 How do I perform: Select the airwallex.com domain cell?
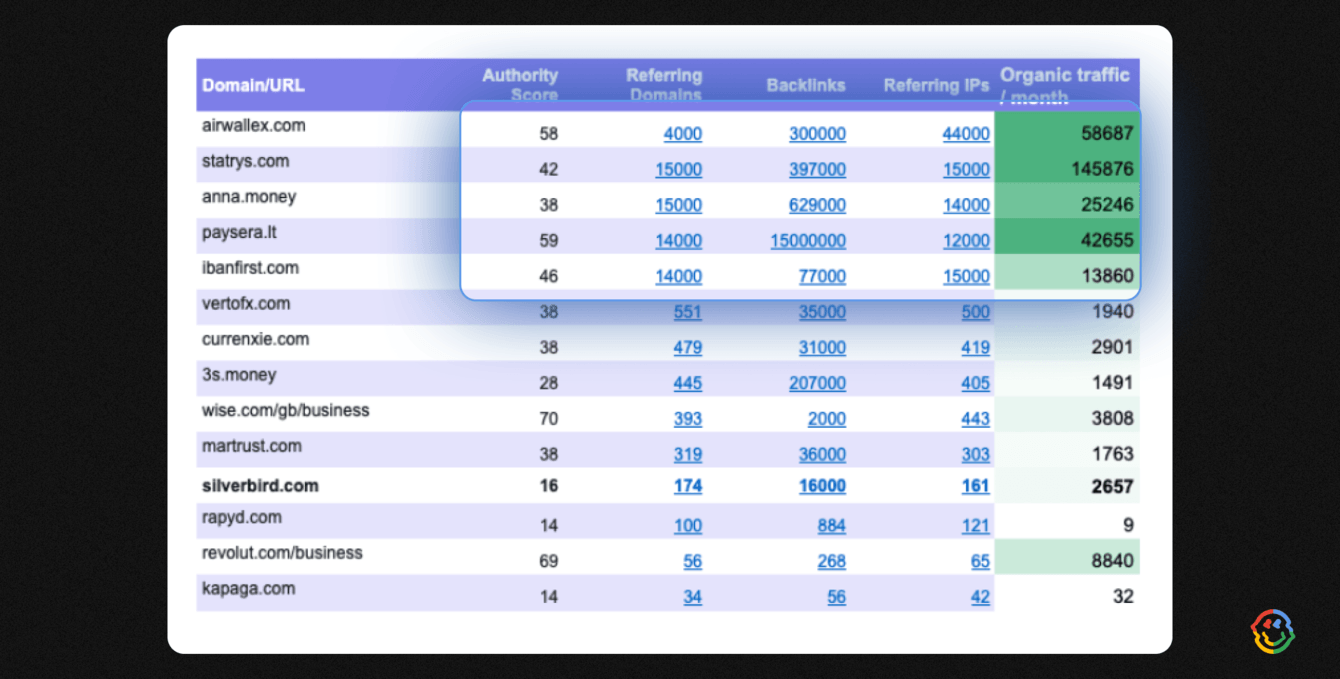tap(254, 126)
